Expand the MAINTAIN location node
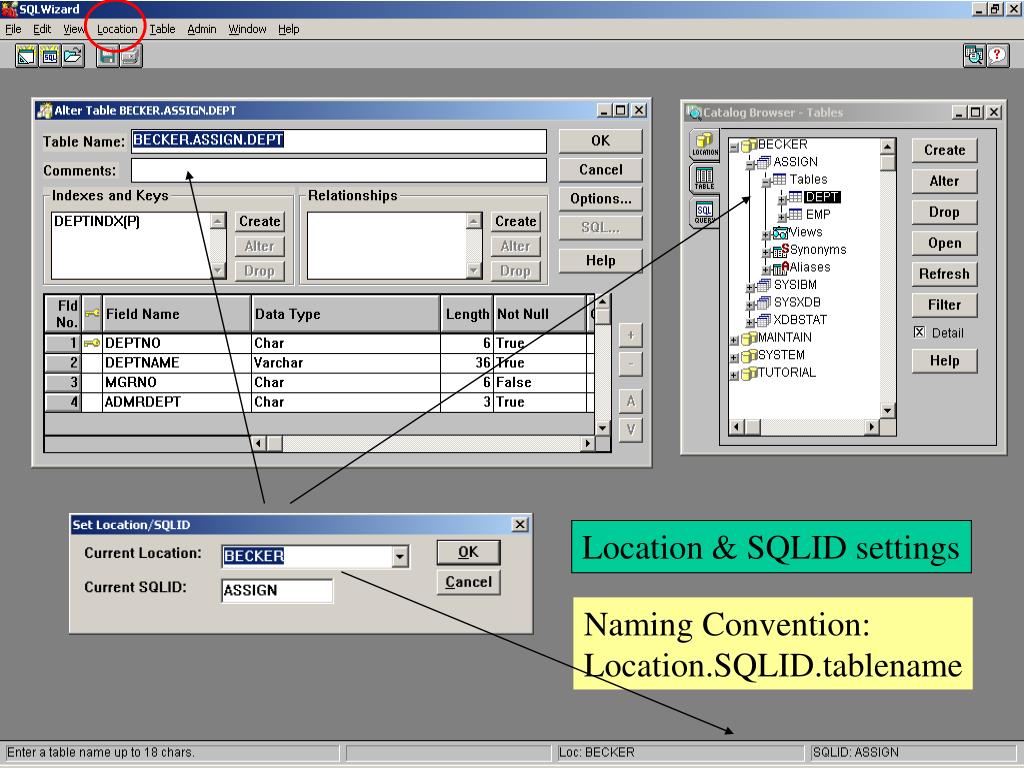This screenshot has width=1024, height=768. point(734,340)
